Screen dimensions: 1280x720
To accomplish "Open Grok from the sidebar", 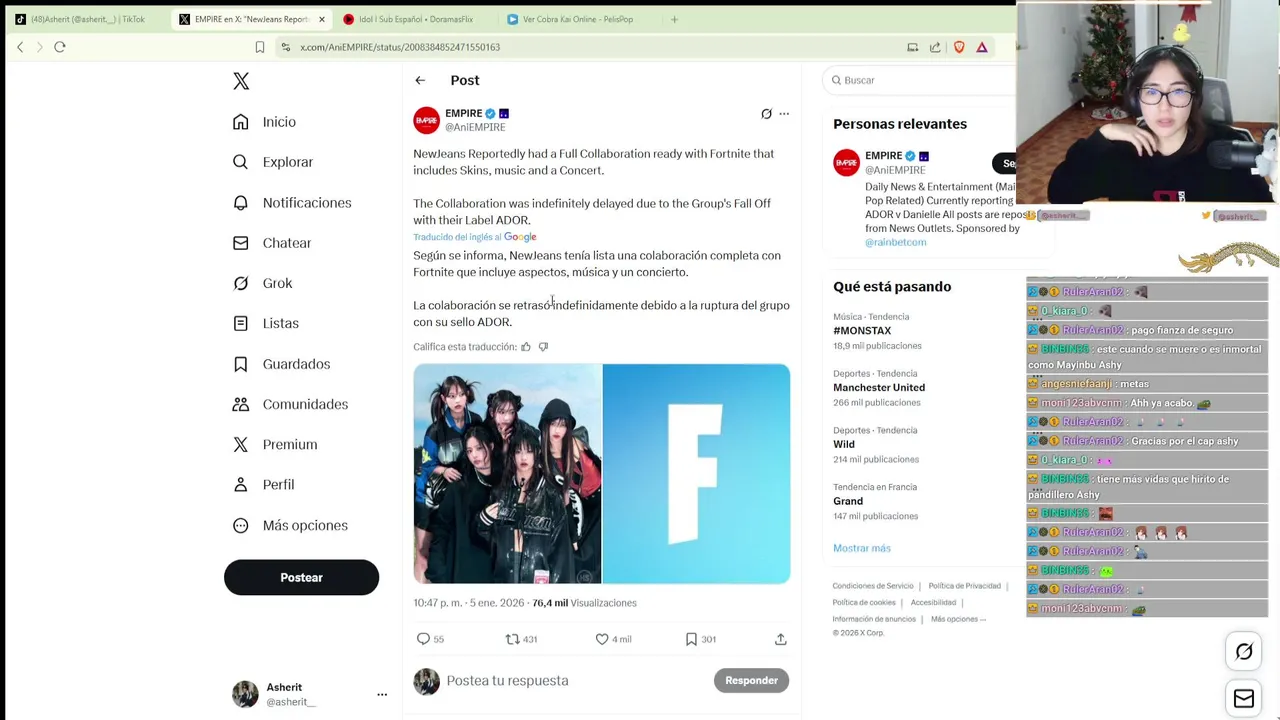I will click(x=263, y=284).
